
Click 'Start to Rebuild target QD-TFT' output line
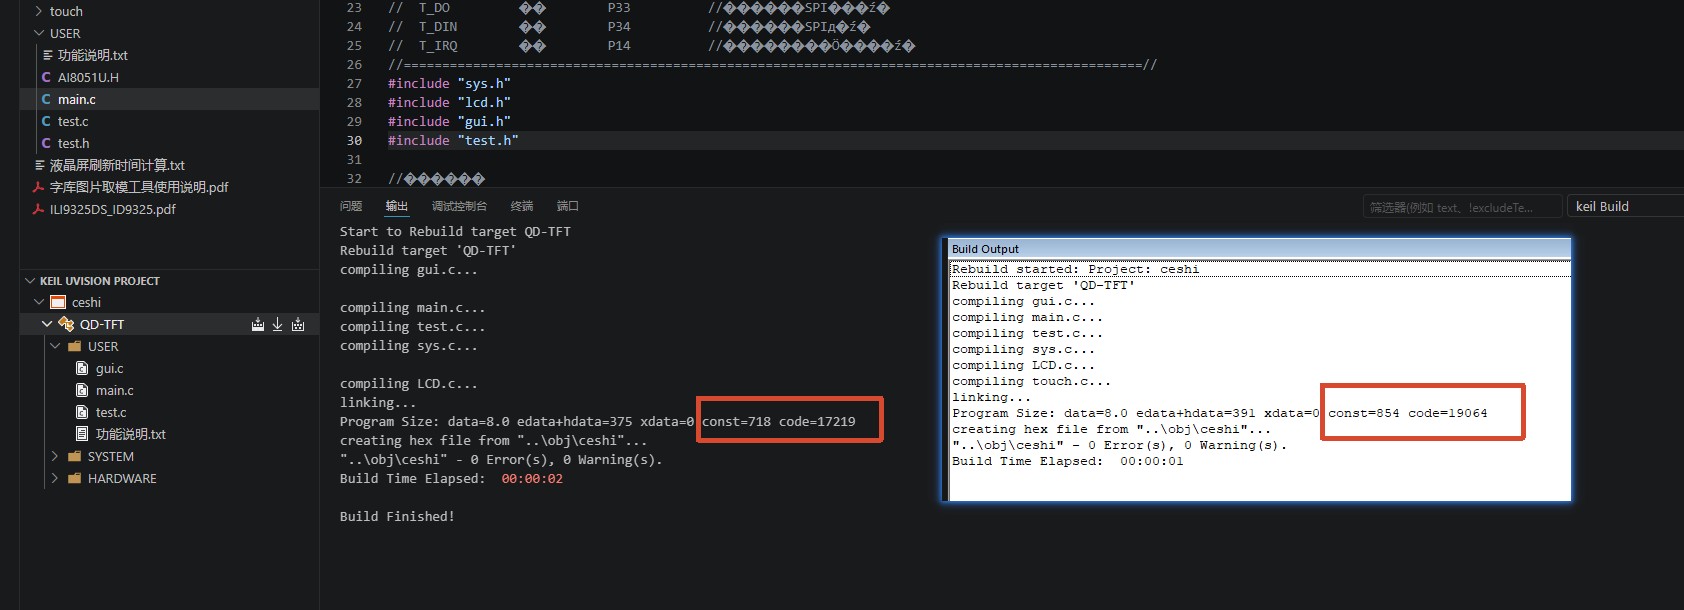click(x=455, y=231)
